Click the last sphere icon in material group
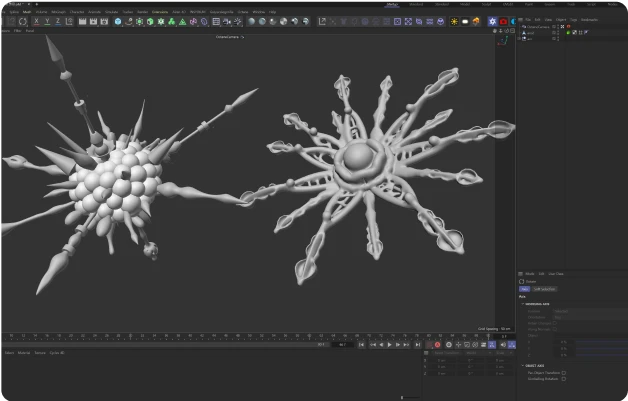This screenshot has width=628, height=401. [306, 22]
